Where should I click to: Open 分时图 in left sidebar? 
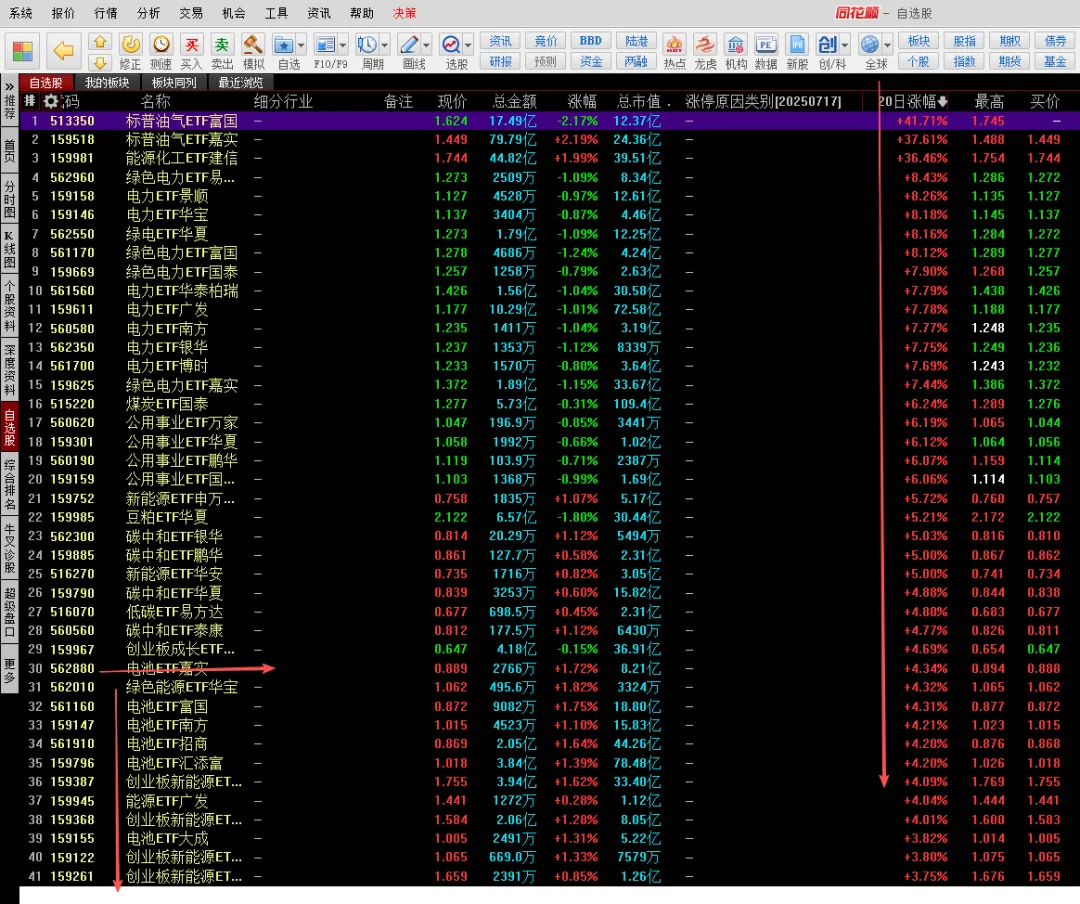(x=9, y=199)
